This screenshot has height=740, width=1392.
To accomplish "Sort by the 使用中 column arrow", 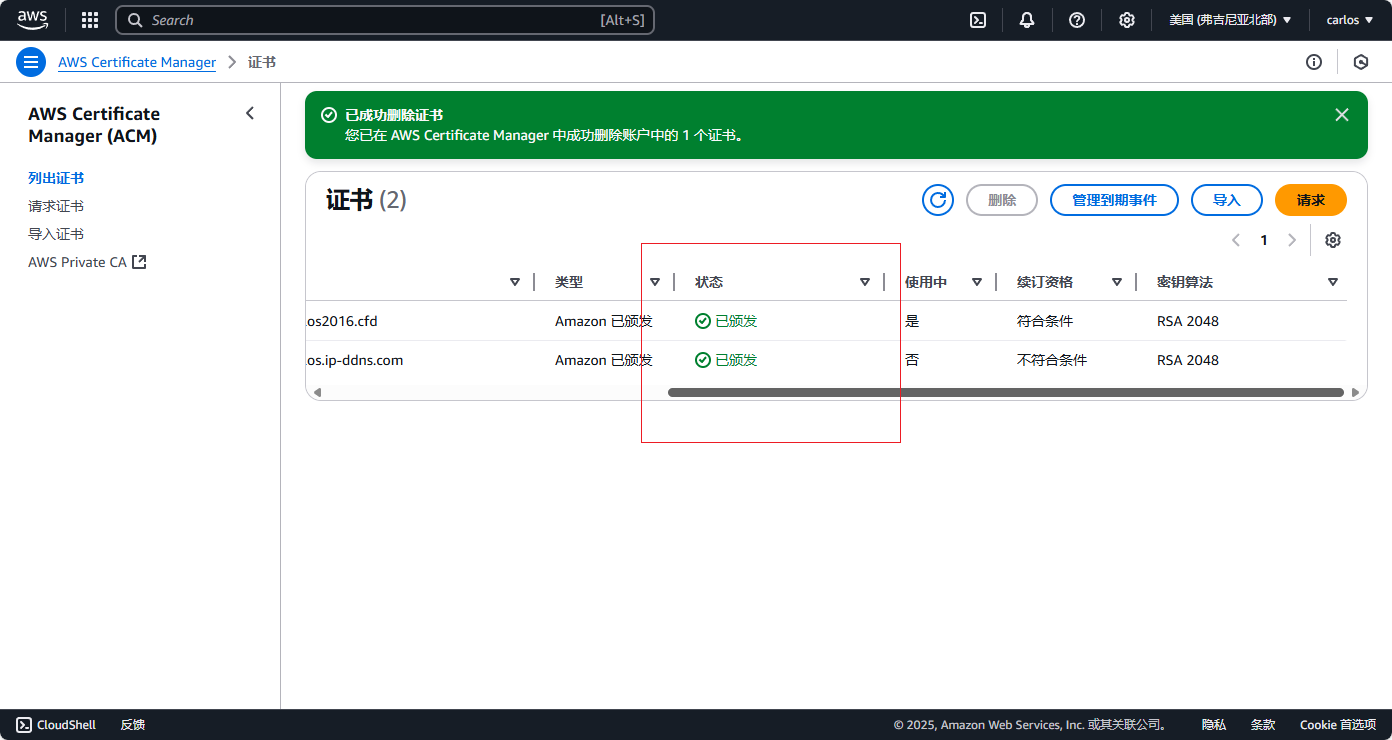I will click(977, 282).
